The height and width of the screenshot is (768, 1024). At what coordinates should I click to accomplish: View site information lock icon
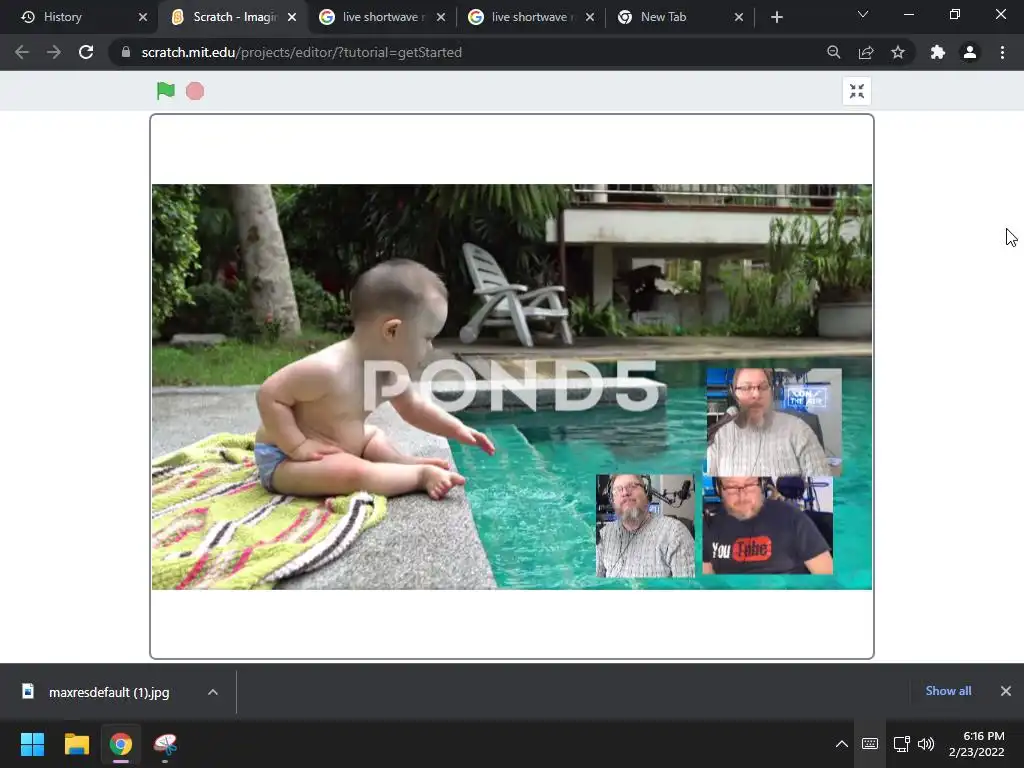point(125,52)
